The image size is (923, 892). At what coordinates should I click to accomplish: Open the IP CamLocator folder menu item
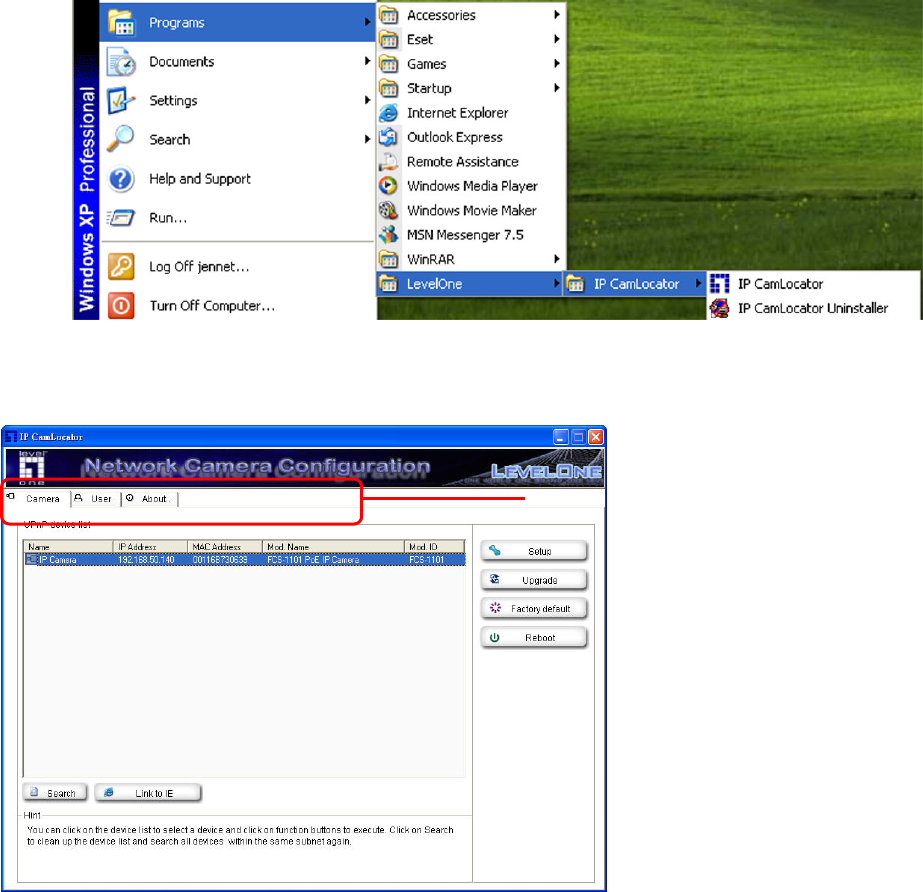click(x=635, y=284)
